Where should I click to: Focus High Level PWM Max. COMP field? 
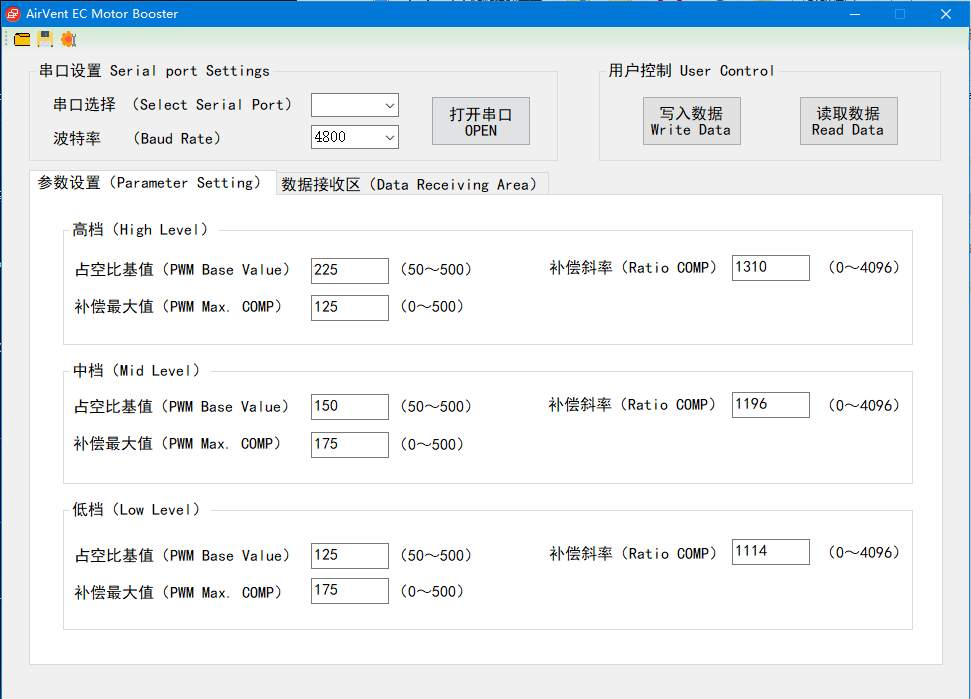(x=349, y=307)
